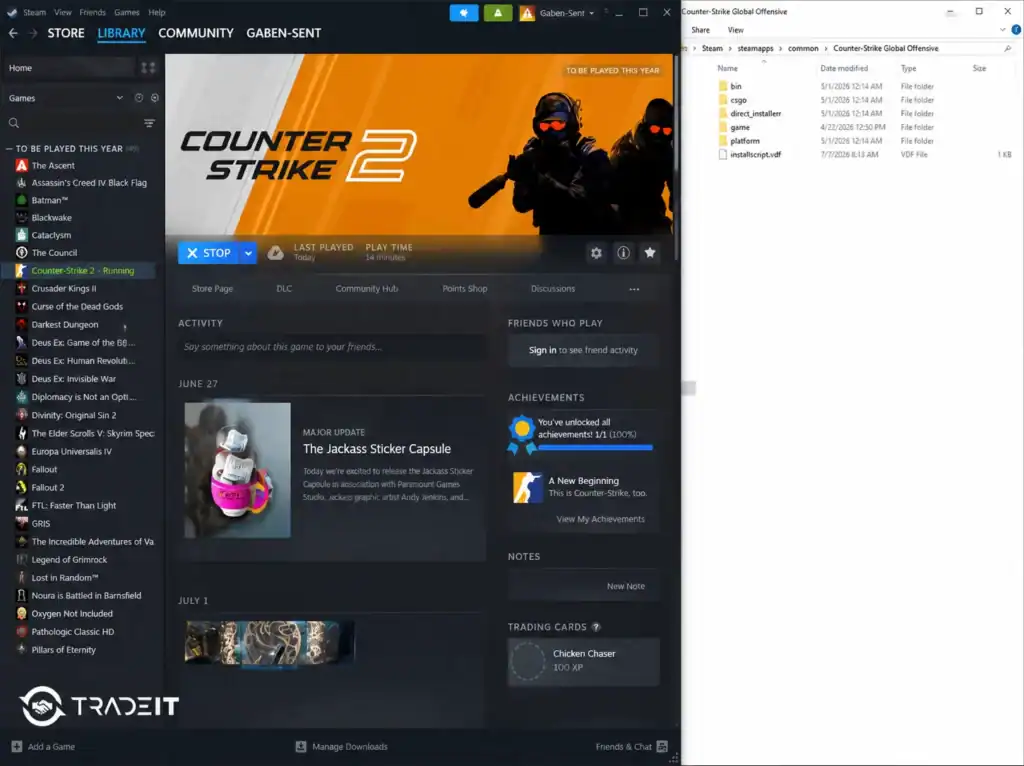Click the Manage Downloads icon
The image size is (1024, 766).
pyautogui.click(x=300, y=746)
